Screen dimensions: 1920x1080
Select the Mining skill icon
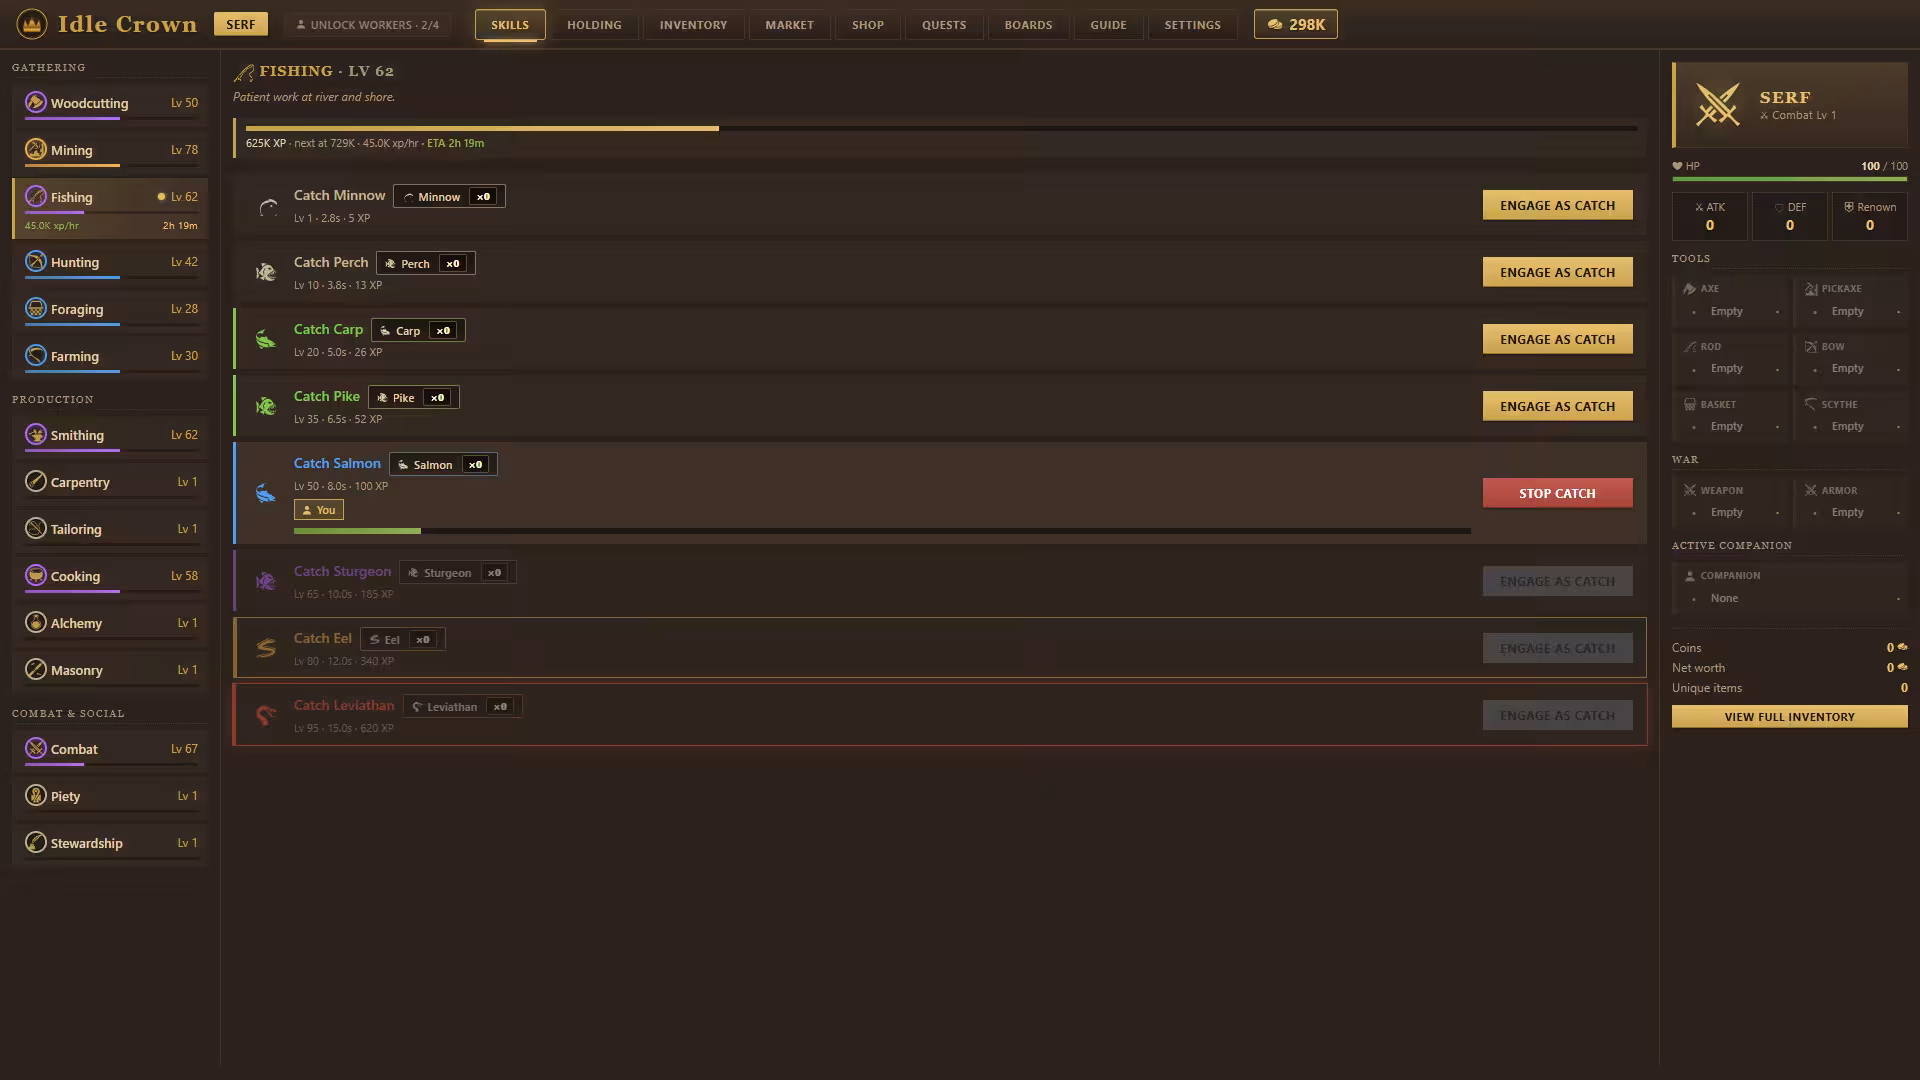click(36, 149)
